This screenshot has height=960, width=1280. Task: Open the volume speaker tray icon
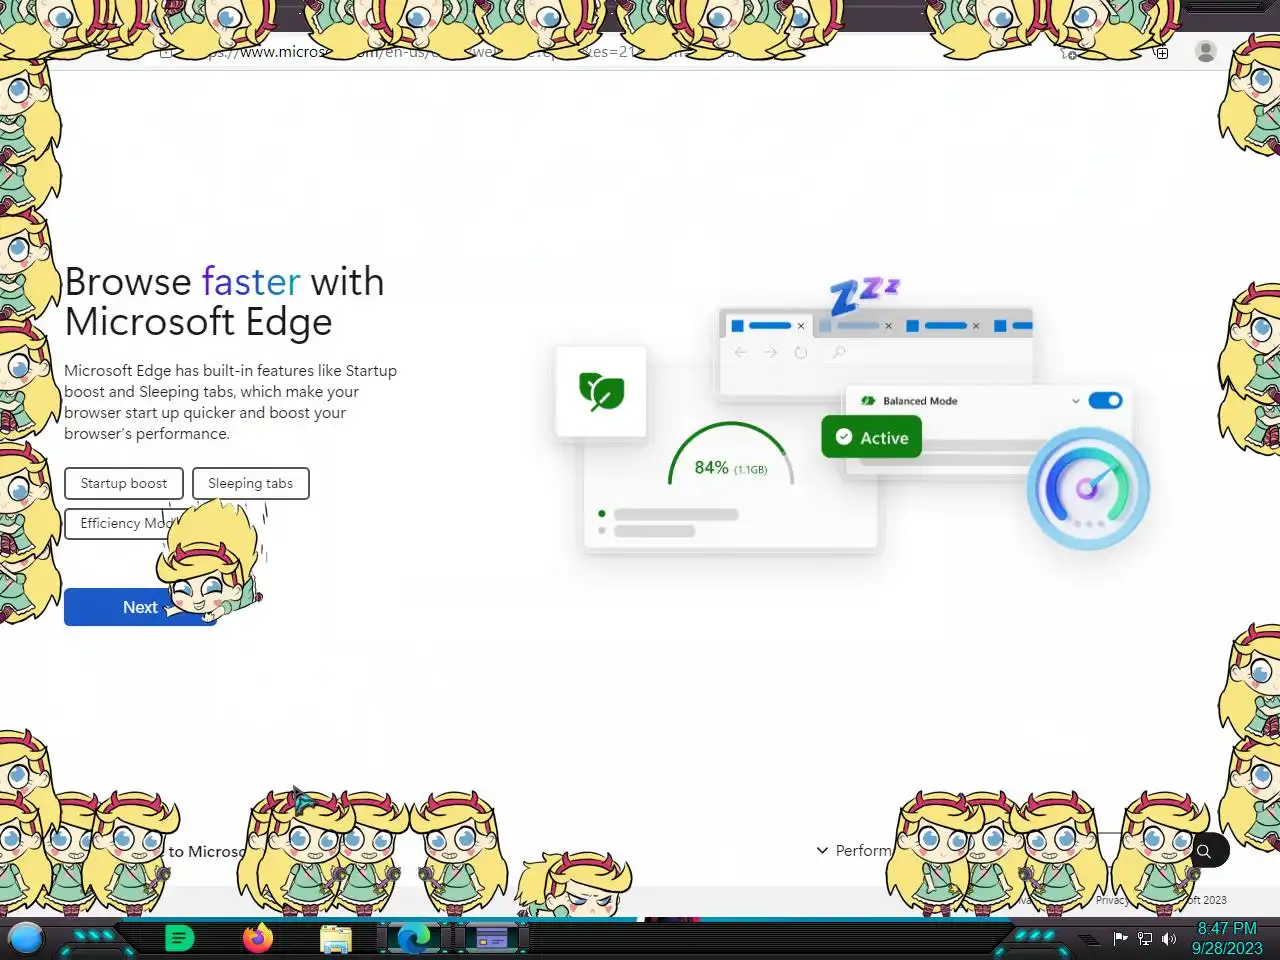click(1169, 939)
